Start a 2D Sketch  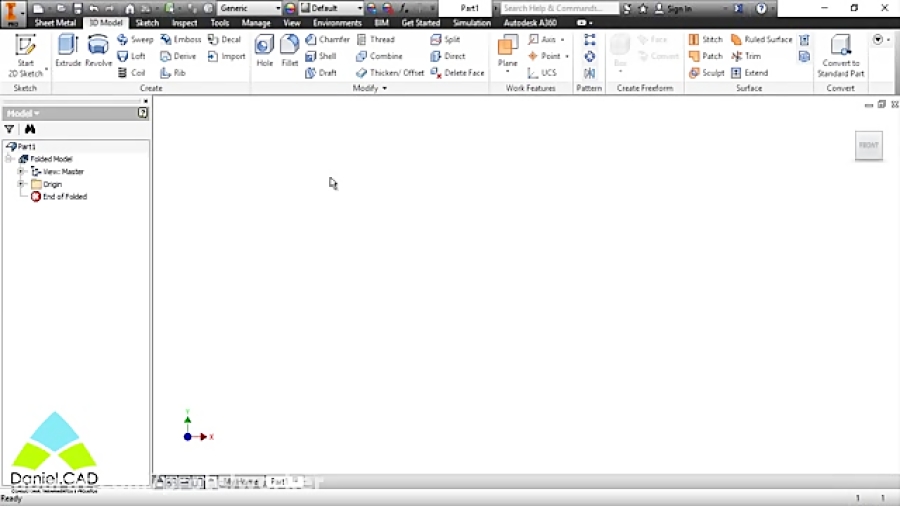(25, 56)
